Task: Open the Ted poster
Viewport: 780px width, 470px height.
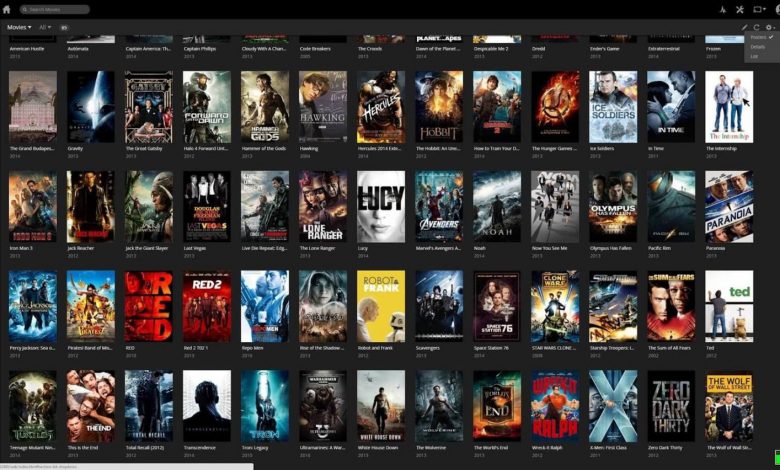Action: (x=729, y=306)
